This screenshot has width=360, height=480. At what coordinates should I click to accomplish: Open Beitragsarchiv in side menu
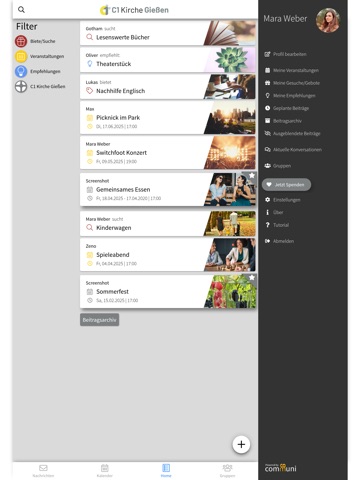[x=283, y=121]
